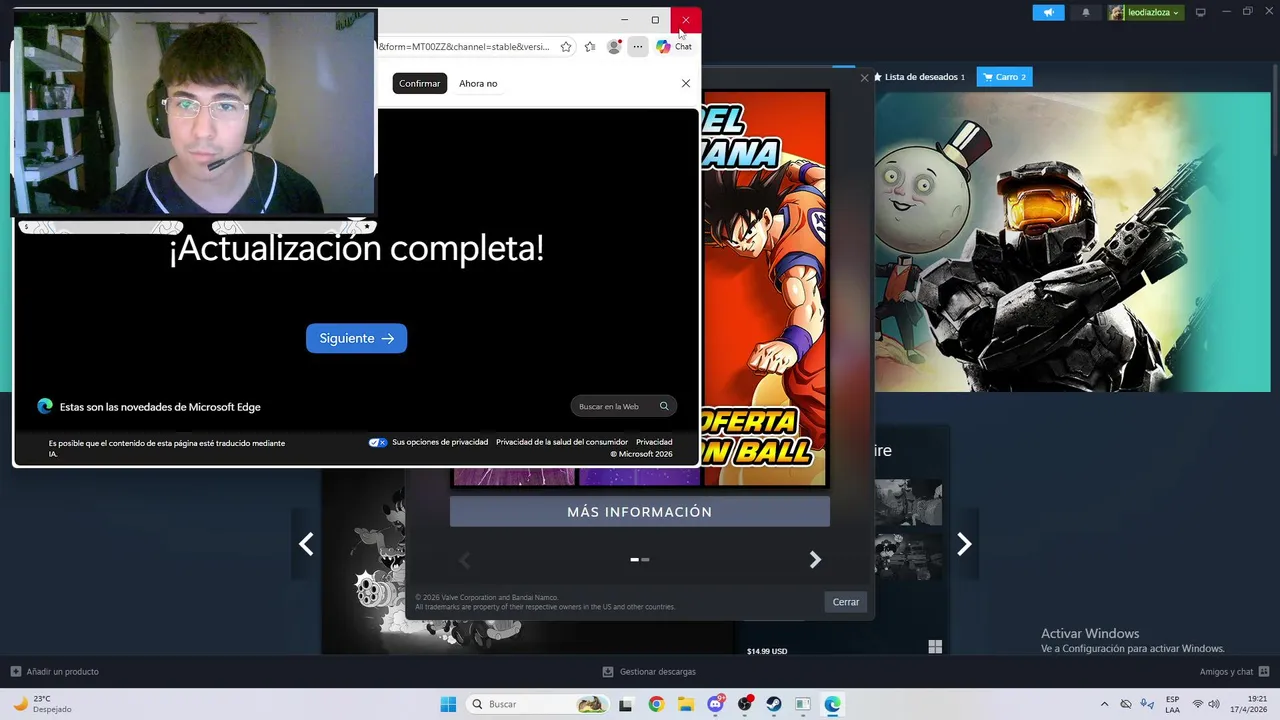This screenshot has width=1280, height=720.
Task: Open Steam notifications bell
Action: 1086,12
